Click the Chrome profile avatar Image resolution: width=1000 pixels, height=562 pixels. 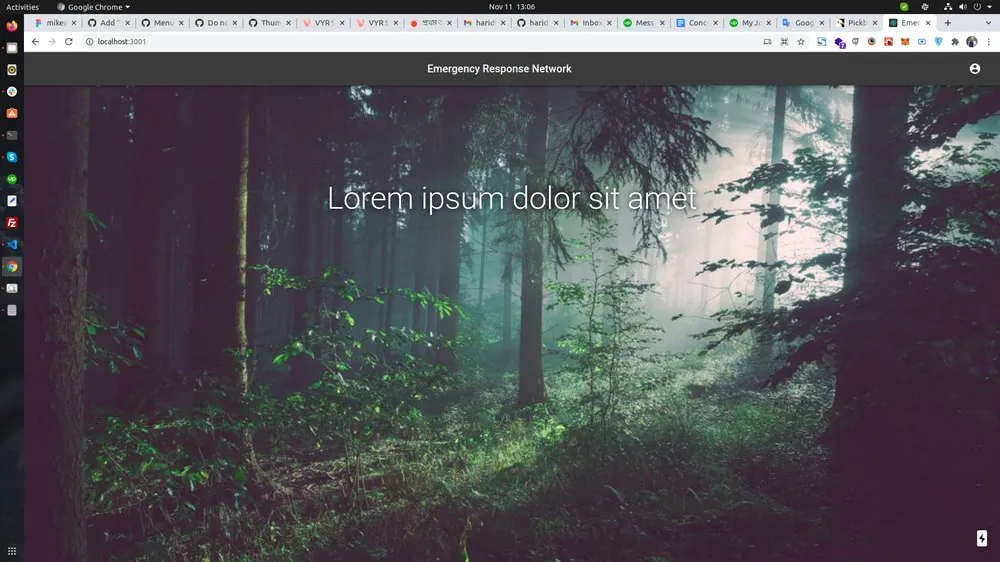971,42
